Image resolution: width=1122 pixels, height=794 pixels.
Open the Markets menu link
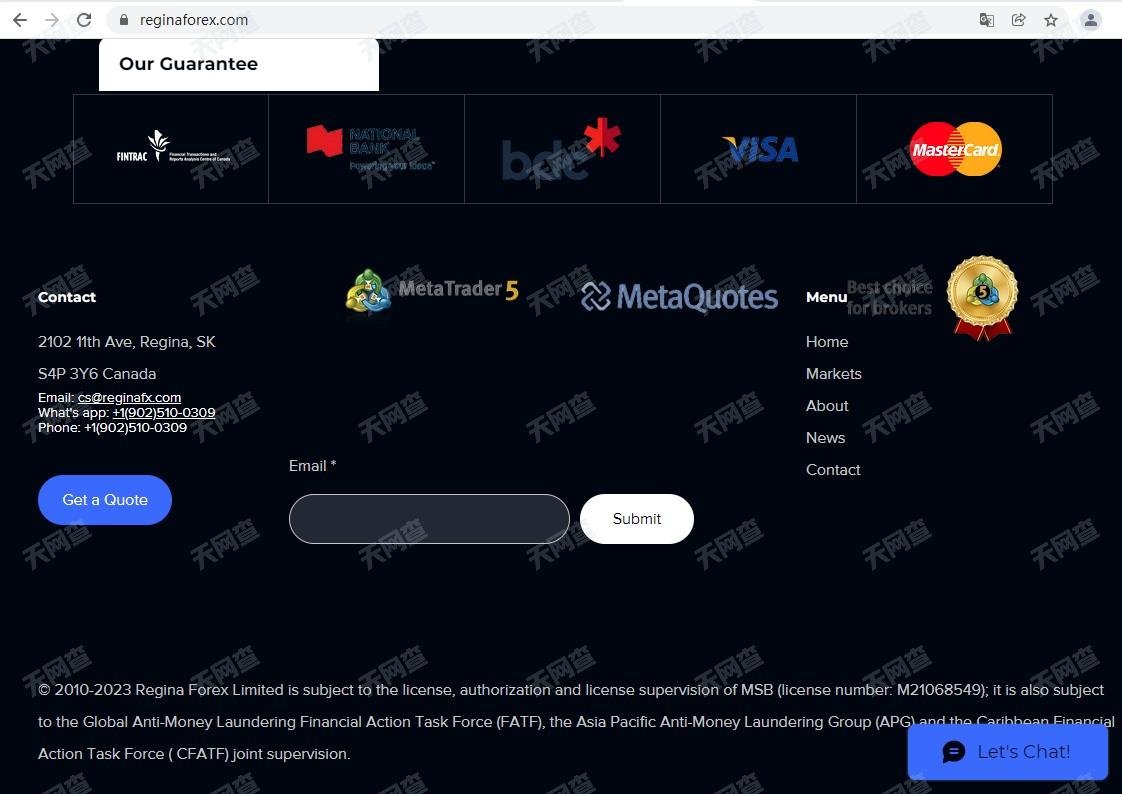coord(834,374)
